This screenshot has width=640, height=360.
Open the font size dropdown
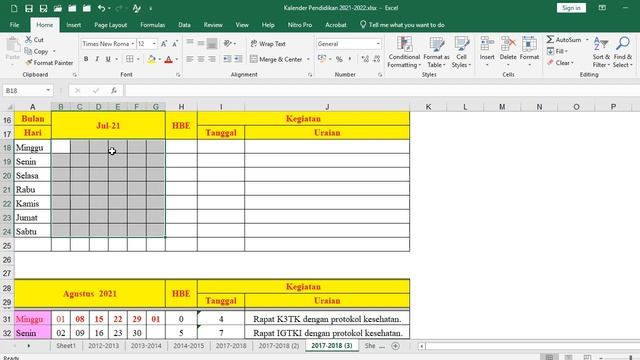click(x=154, y=44)
